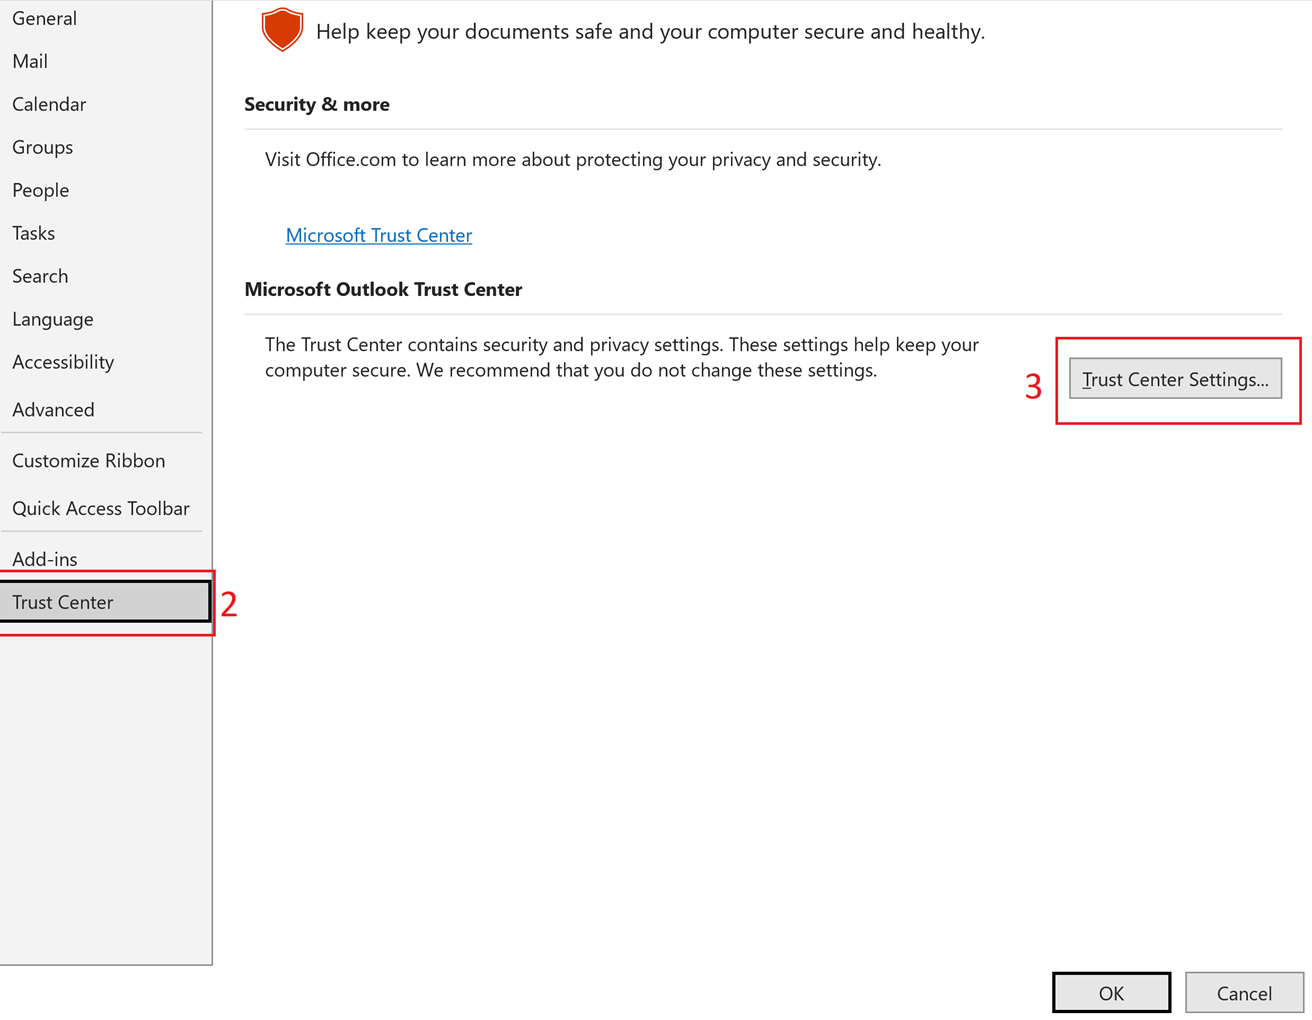The image size is (1312, 1020).
Task: Select the Groups category in sidebar
Action: click(42, 147)
